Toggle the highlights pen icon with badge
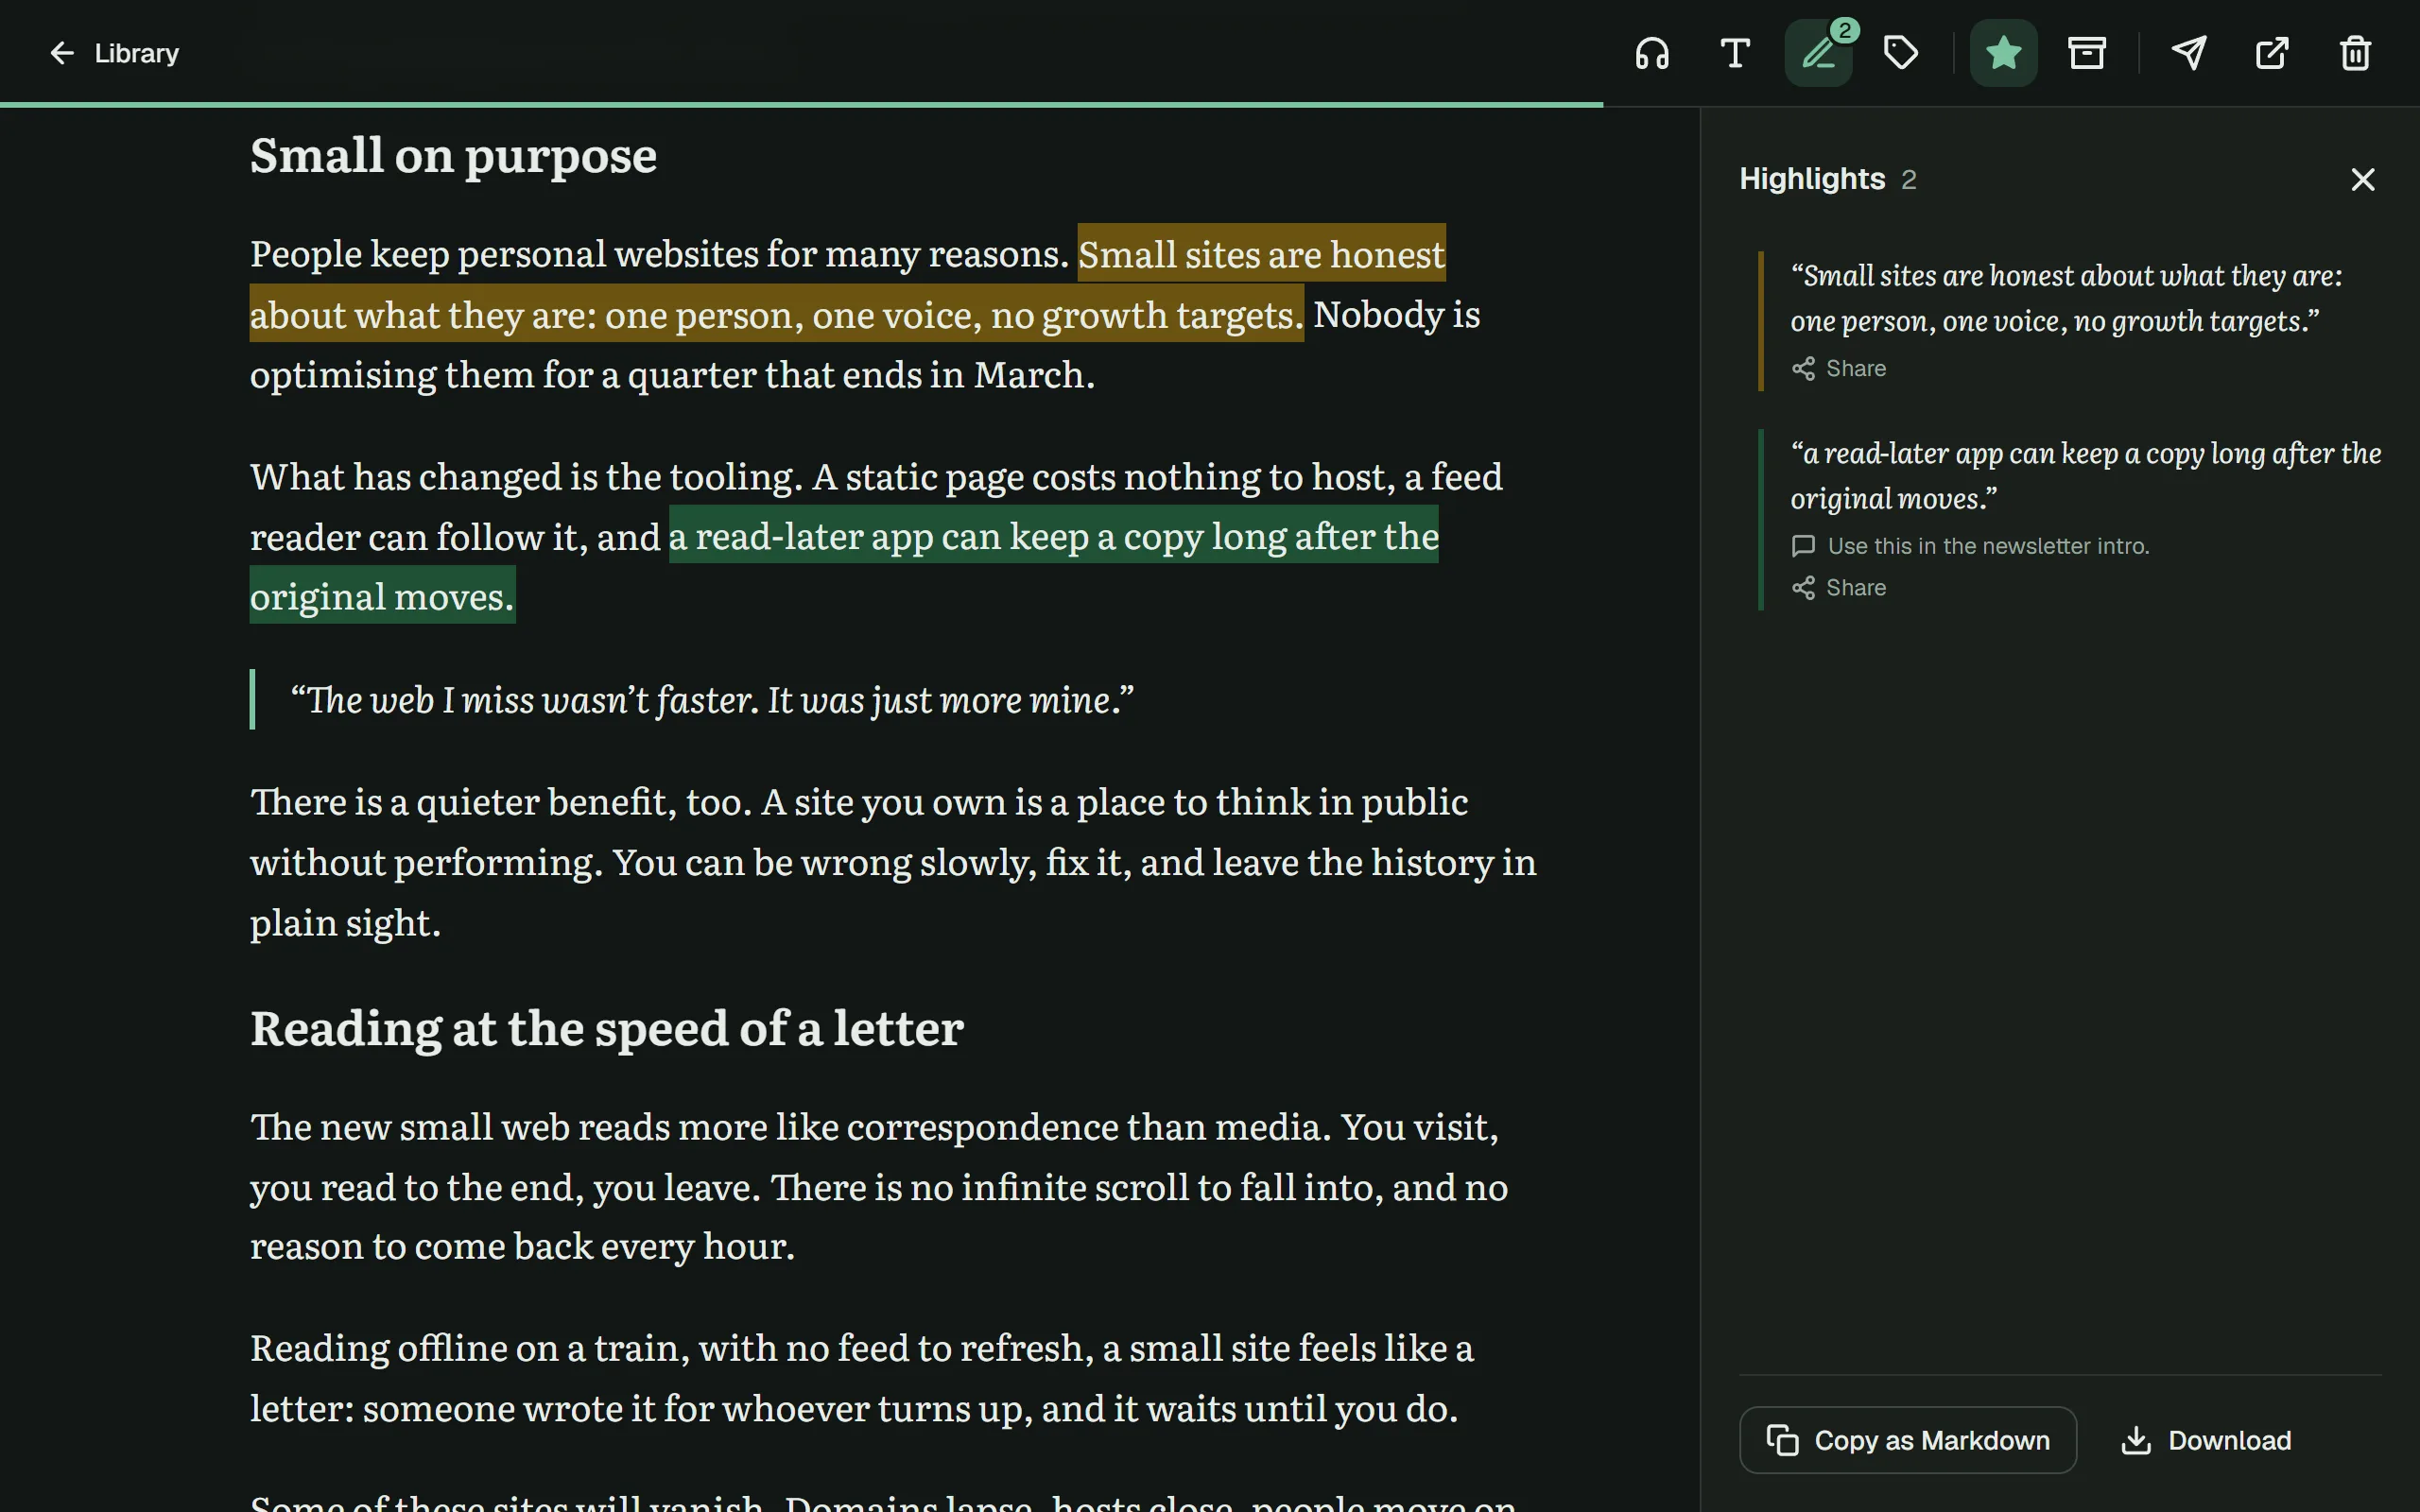Viewport: 2420px width, 1512px height. point(1819,53)
